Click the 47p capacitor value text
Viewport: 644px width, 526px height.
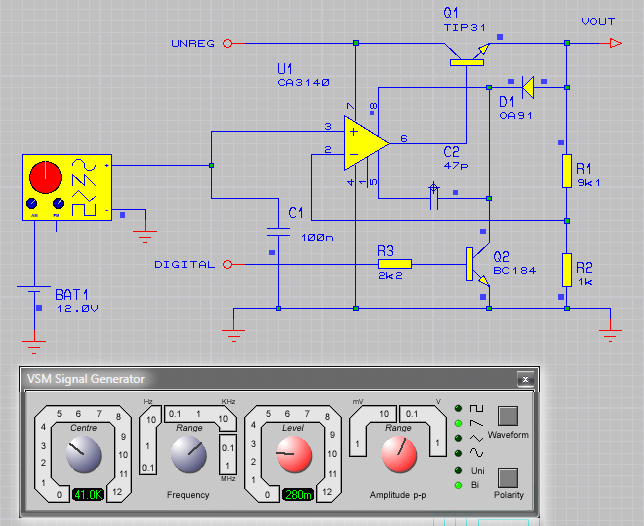point(456,166)
